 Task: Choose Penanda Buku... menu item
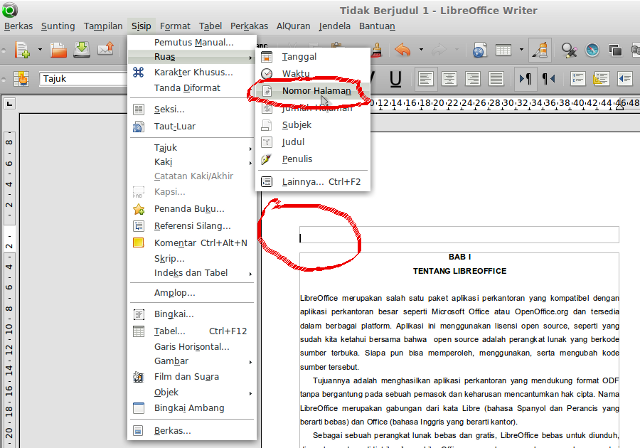[x=192, y=209]
